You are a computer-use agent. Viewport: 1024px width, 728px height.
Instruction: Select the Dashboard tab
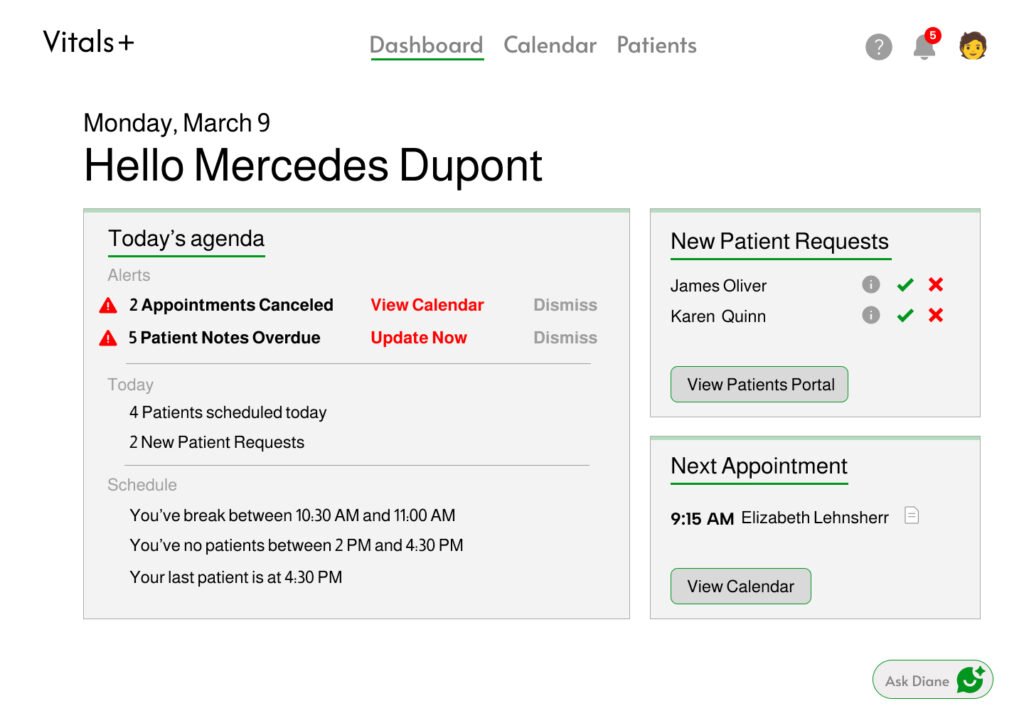(426, 45)
